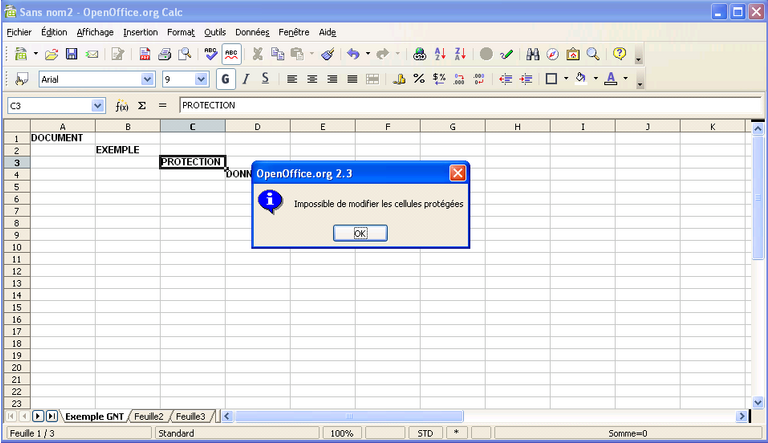Justify cell content

352,79
